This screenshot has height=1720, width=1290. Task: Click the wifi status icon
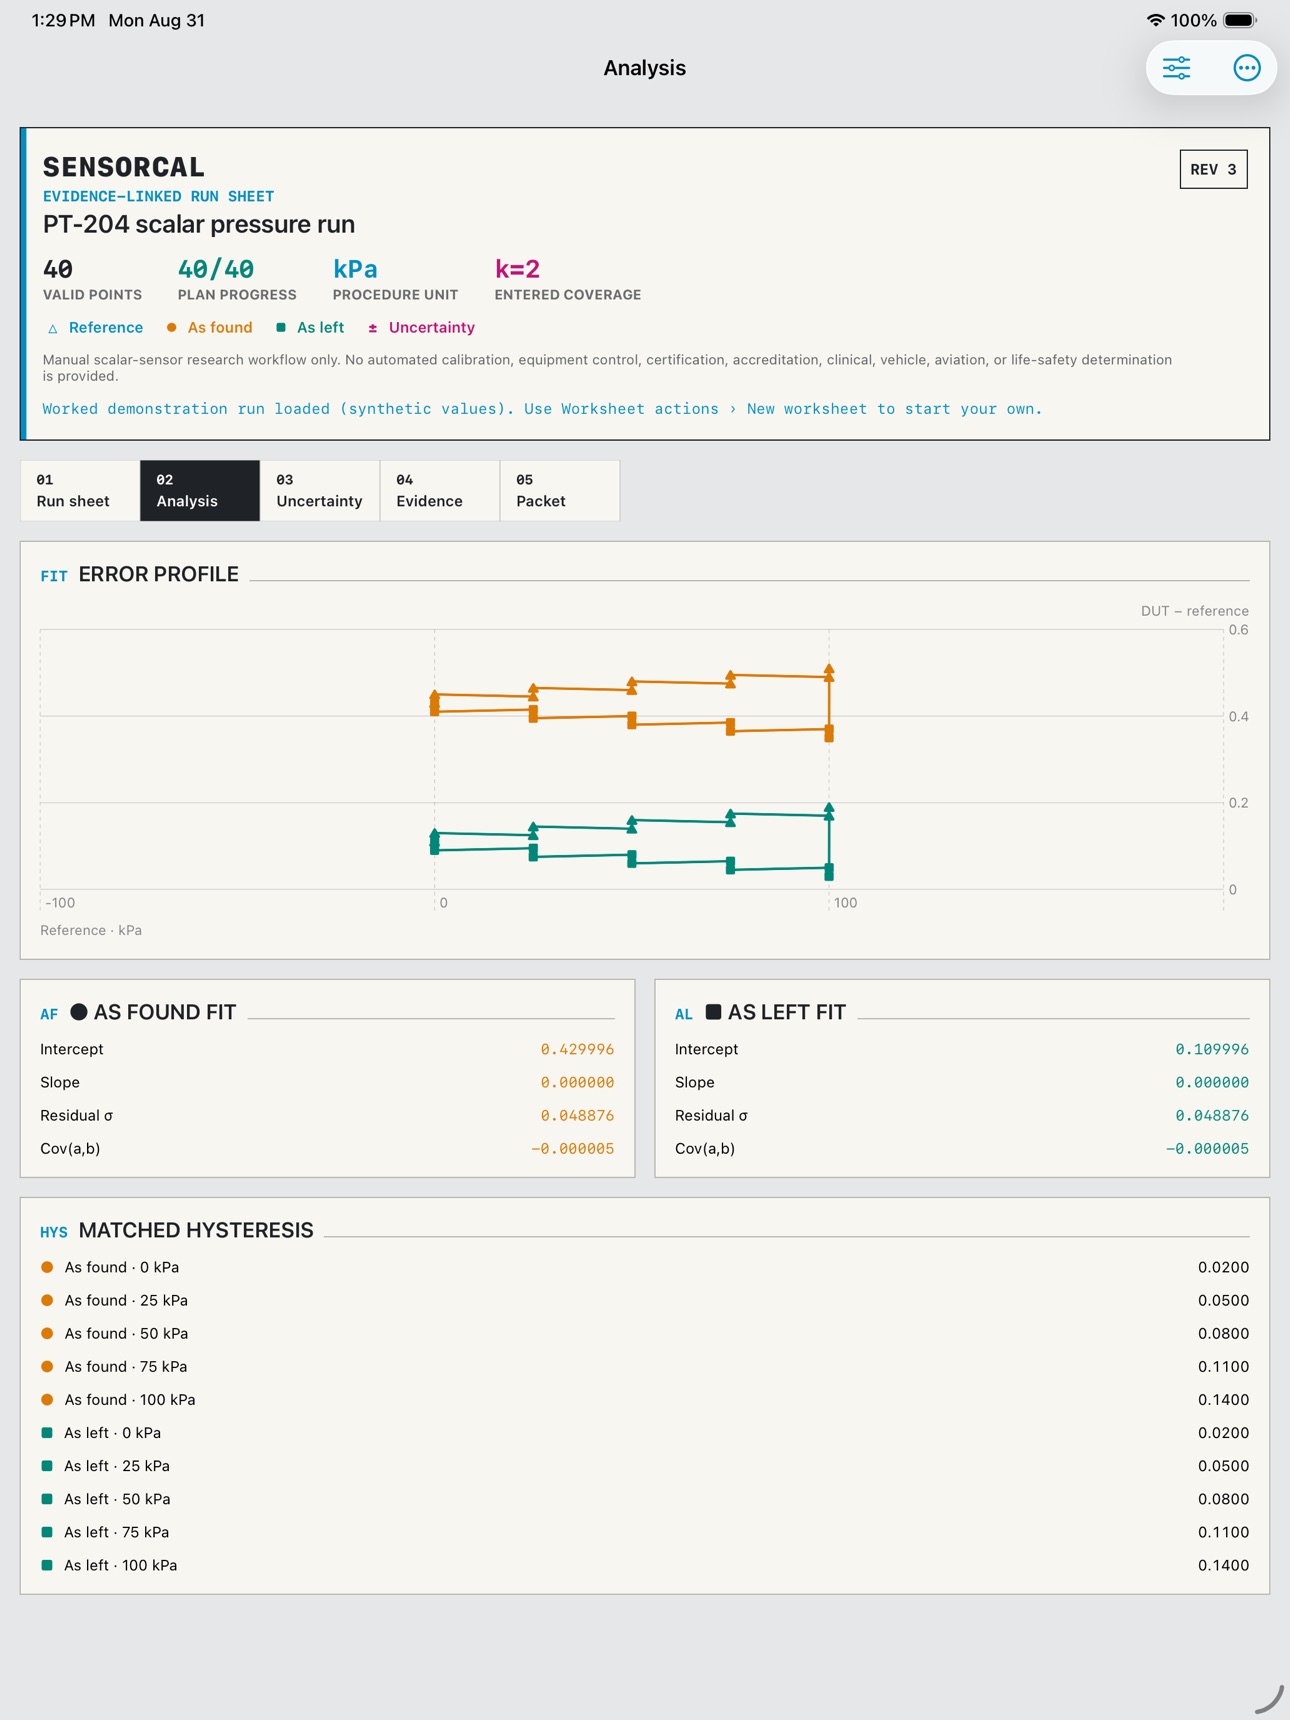(x=1155, y=20)
